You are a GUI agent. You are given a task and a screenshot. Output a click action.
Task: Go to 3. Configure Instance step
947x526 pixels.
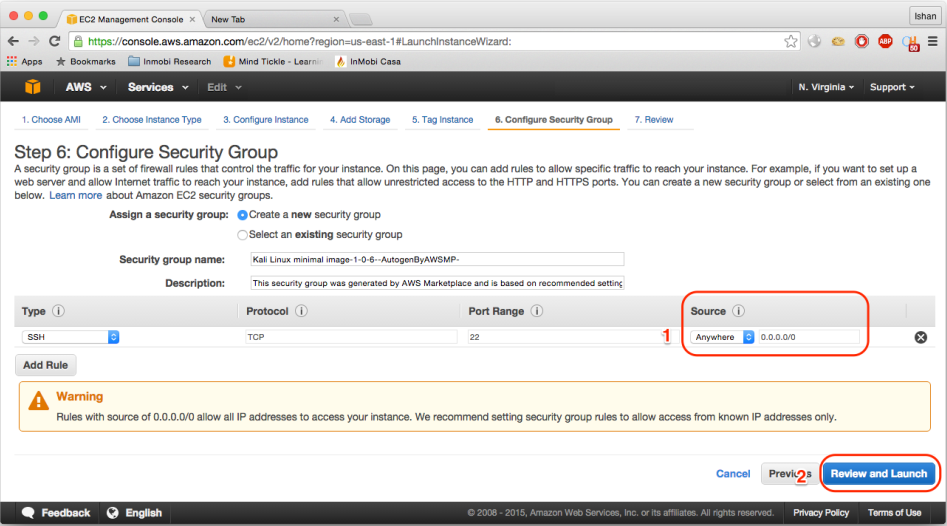266,120
